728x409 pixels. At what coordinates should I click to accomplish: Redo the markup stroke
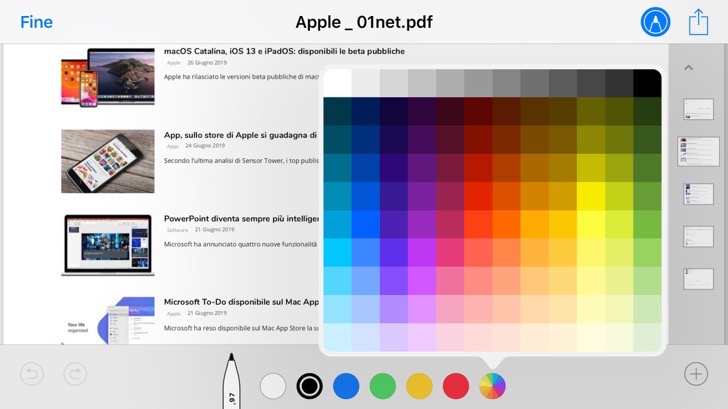click(x=75, y=374)
